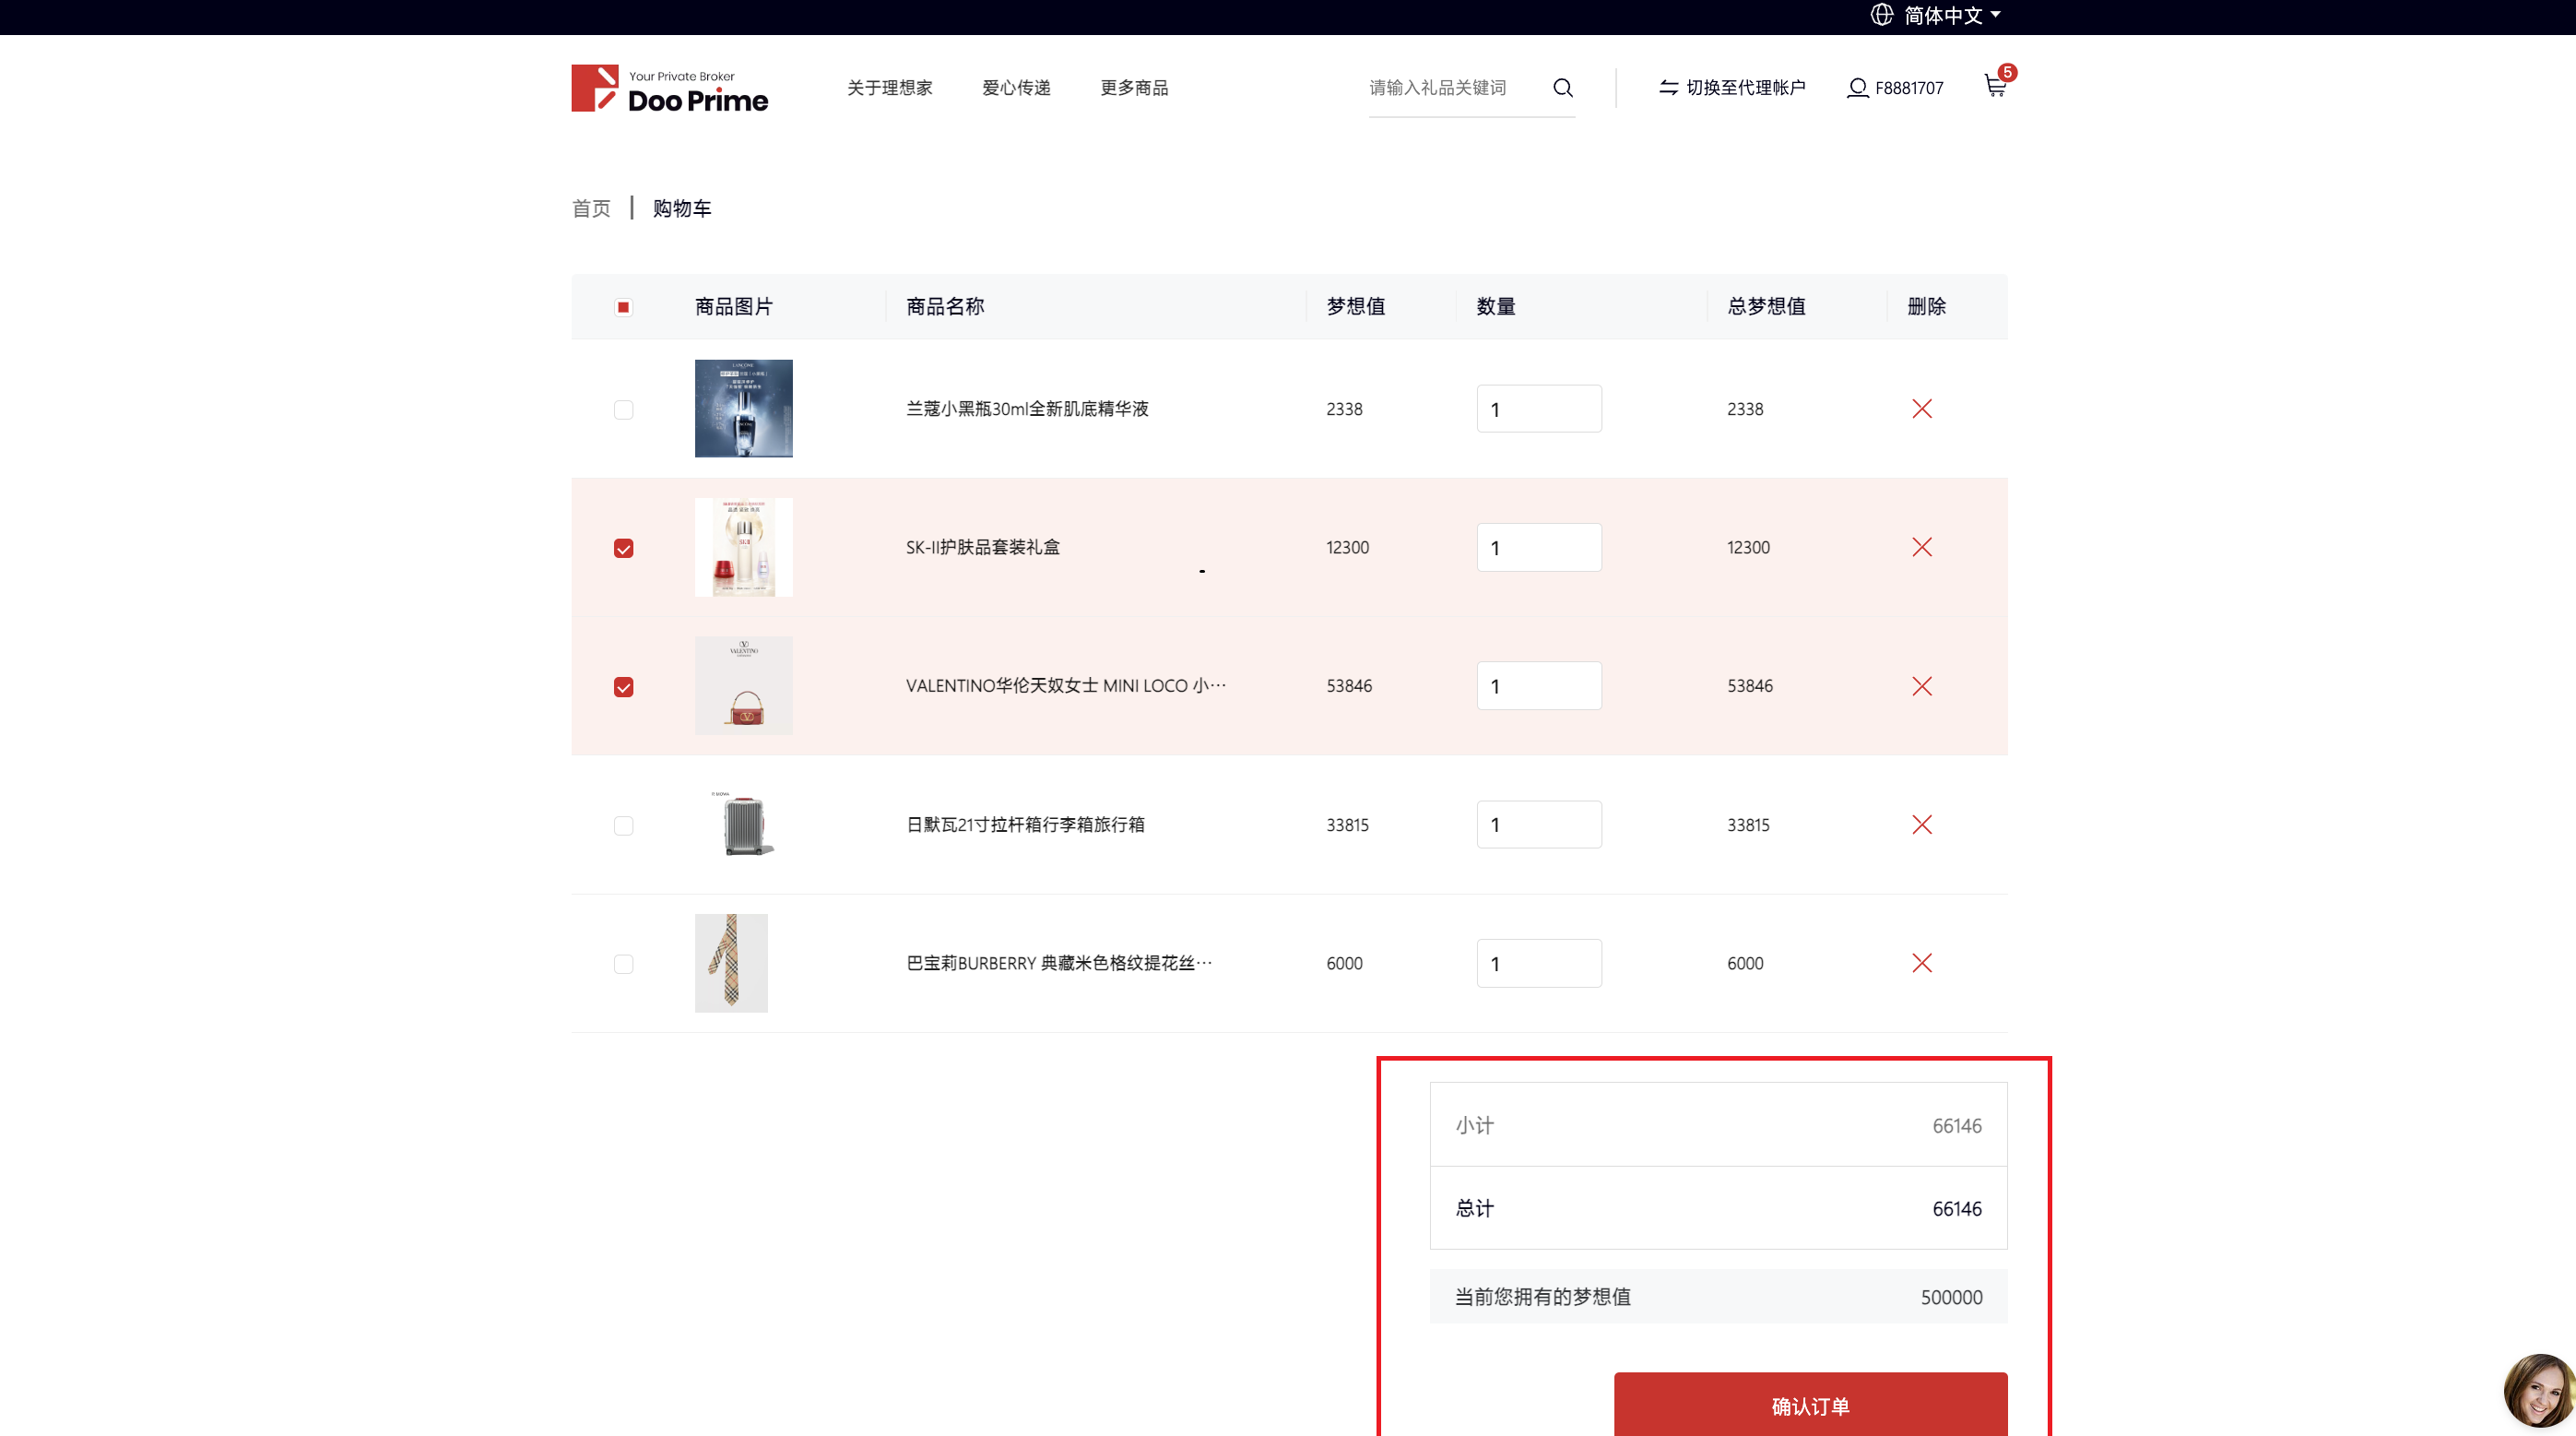Screen dimensions: 2576x1436
Task: Delete the BURBERRY tie item
Action: pos(1921,963)
